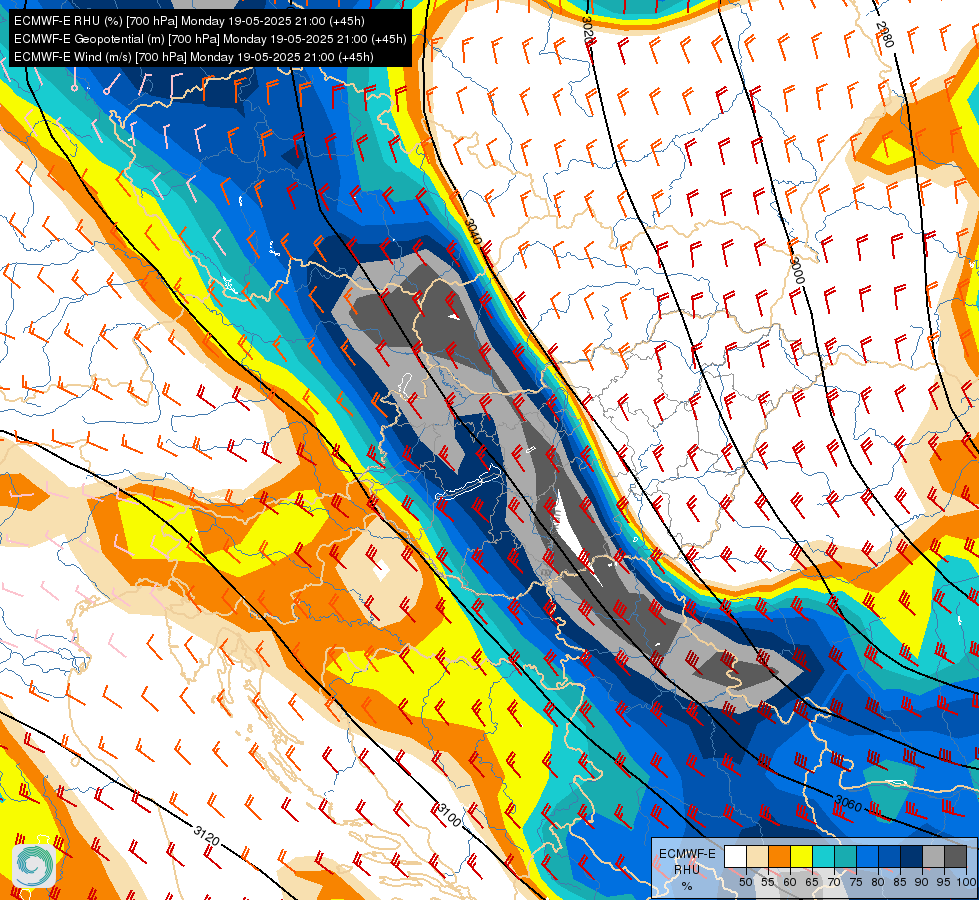Select the yellow 60-65 legend swatch

coord(801,856)
